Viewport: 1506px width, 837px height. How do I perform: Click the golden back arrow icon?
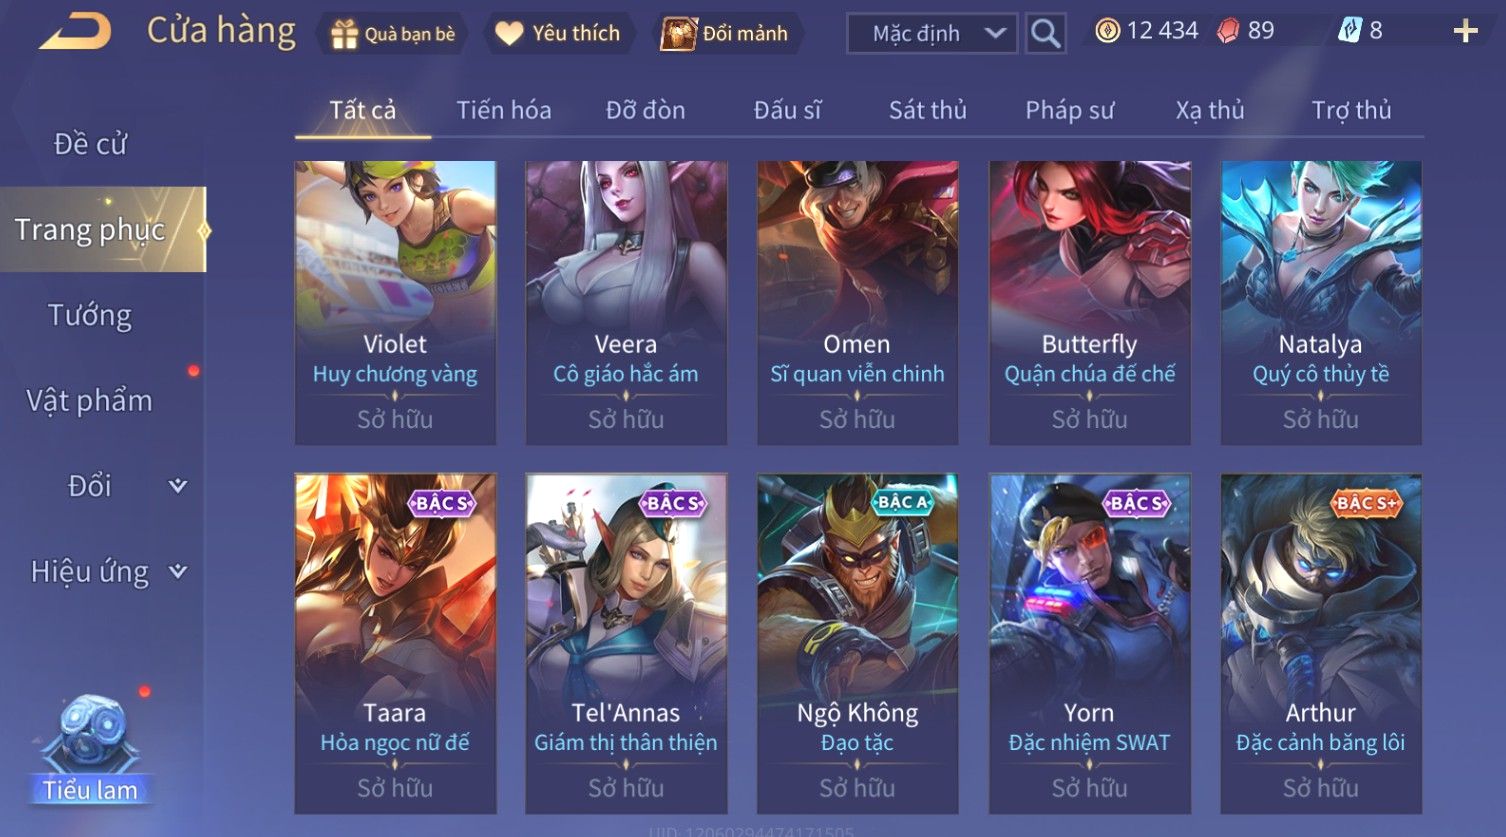pyautogui.click(x=76, y=31)
